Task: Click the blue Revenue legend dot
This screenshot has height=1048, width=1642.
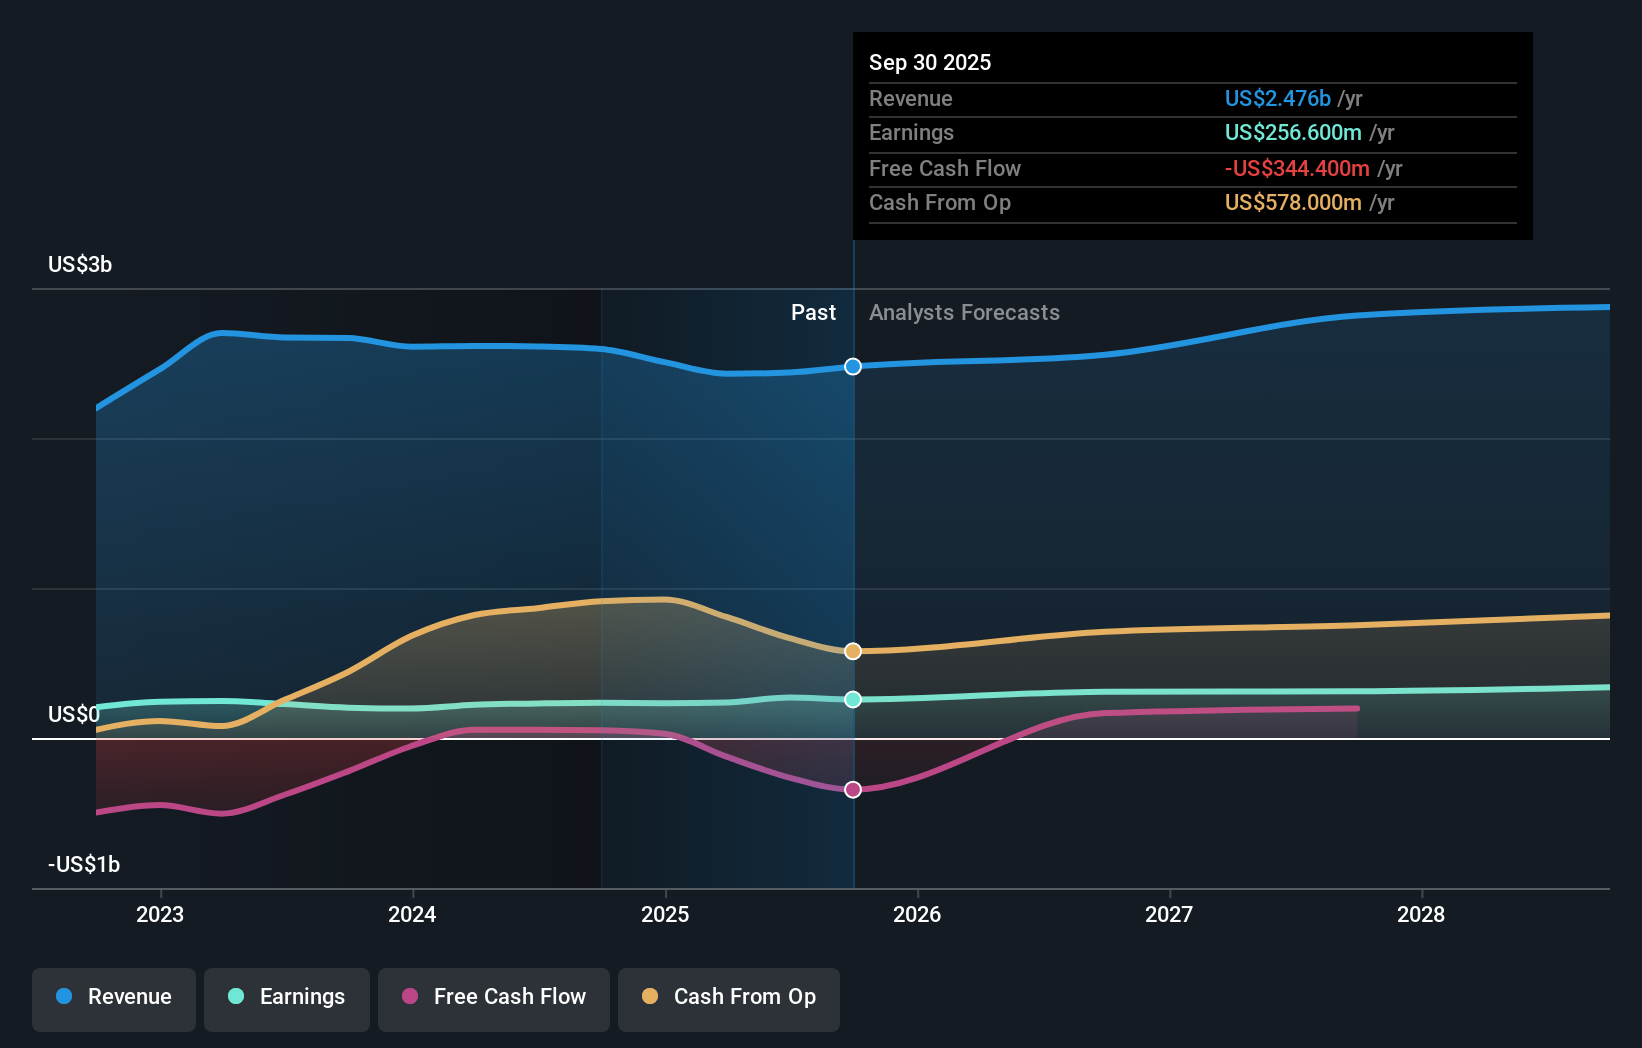Action: (64, 997)
